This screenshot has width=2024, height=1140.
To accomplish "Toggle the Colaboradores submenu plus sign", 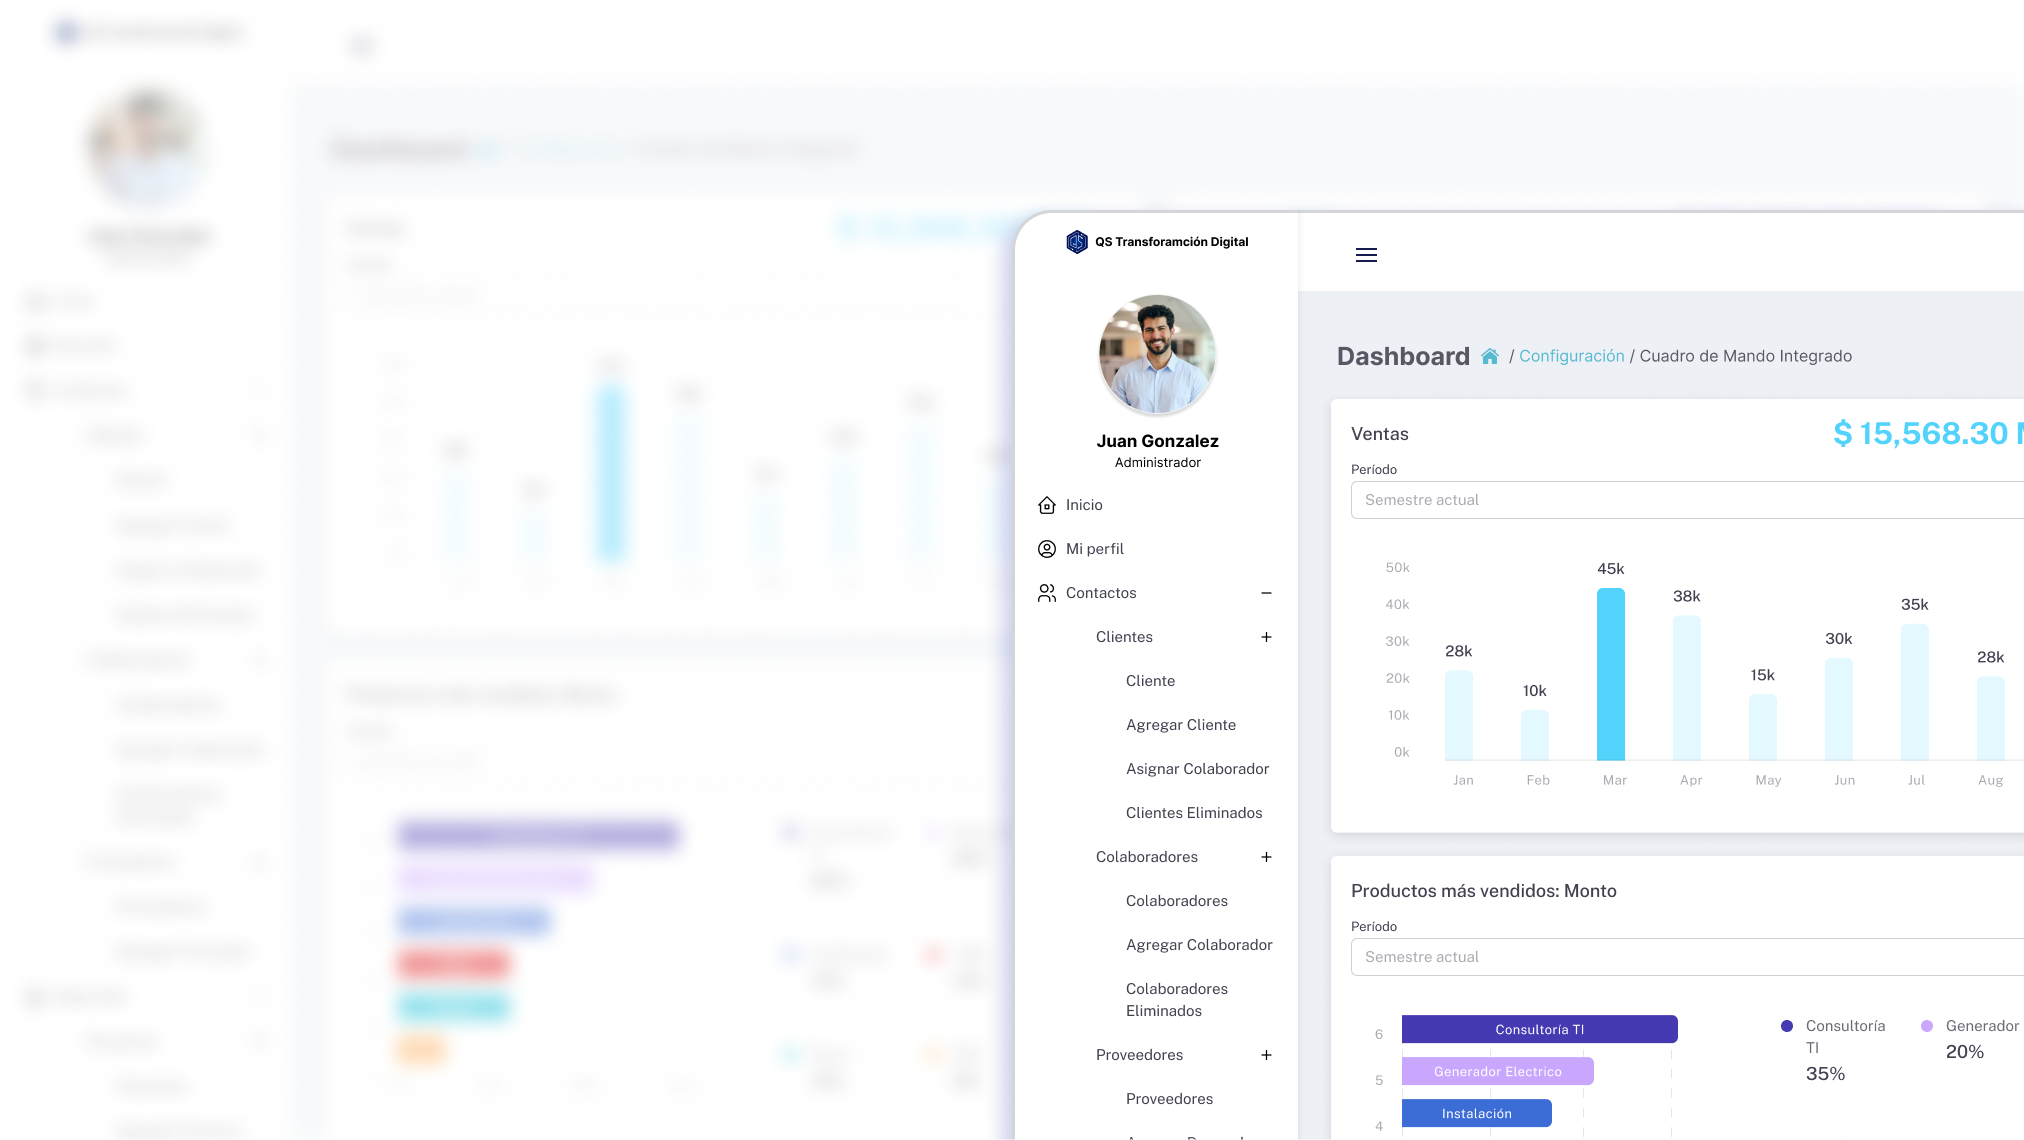I will pos(1266,857).
